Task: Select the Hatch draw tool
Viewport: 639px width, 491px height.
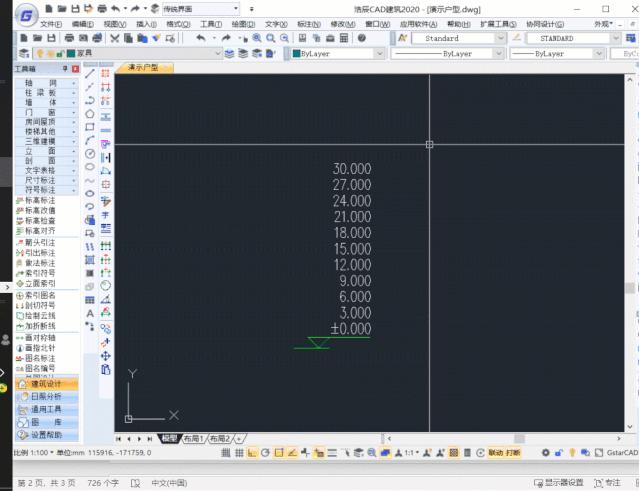Action: pos(90,260)
